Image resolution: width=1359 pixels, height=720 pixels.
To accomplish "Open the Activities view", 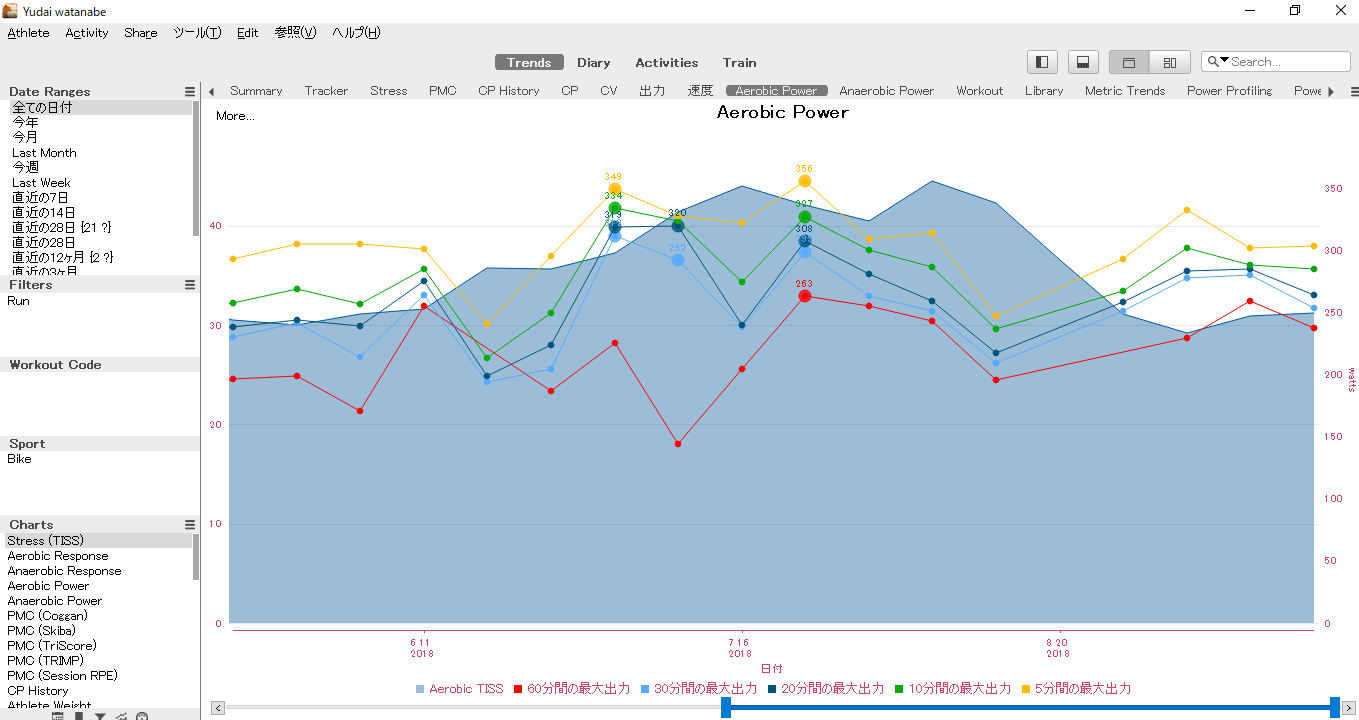I will coord(667,62).
